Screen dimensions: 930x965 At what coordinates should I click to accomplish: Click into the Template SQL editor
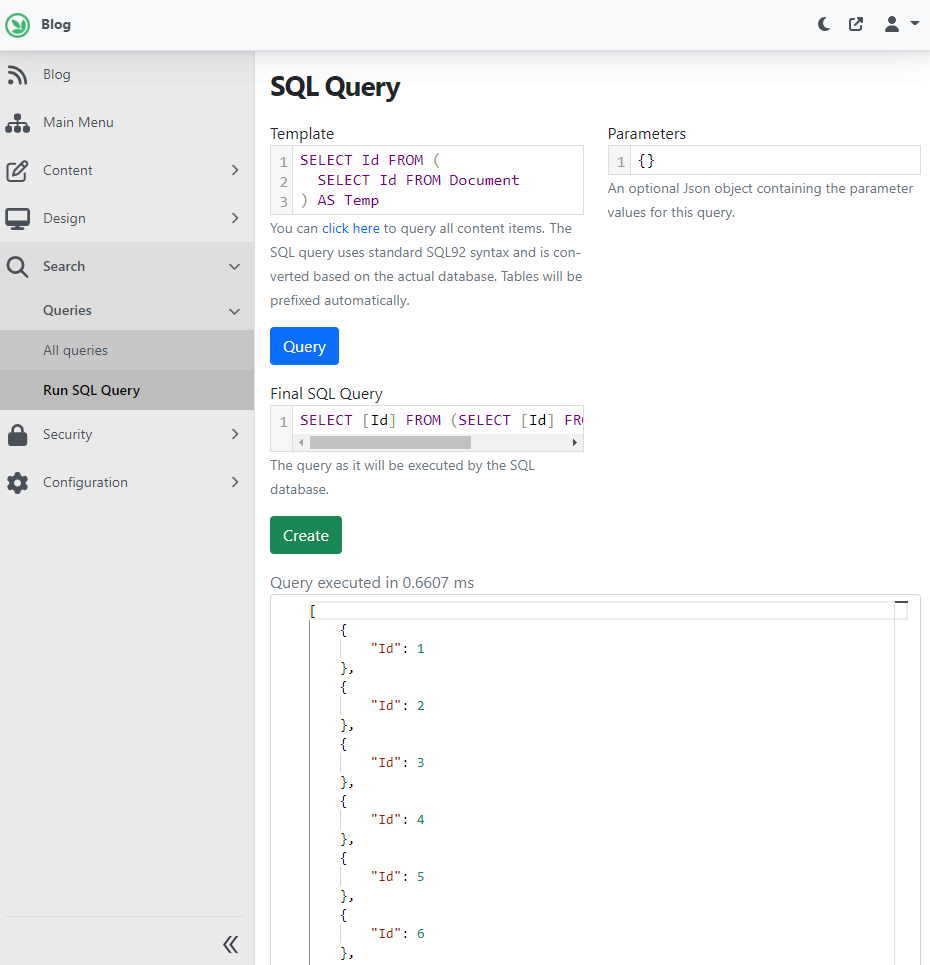(x=427, y=180)
